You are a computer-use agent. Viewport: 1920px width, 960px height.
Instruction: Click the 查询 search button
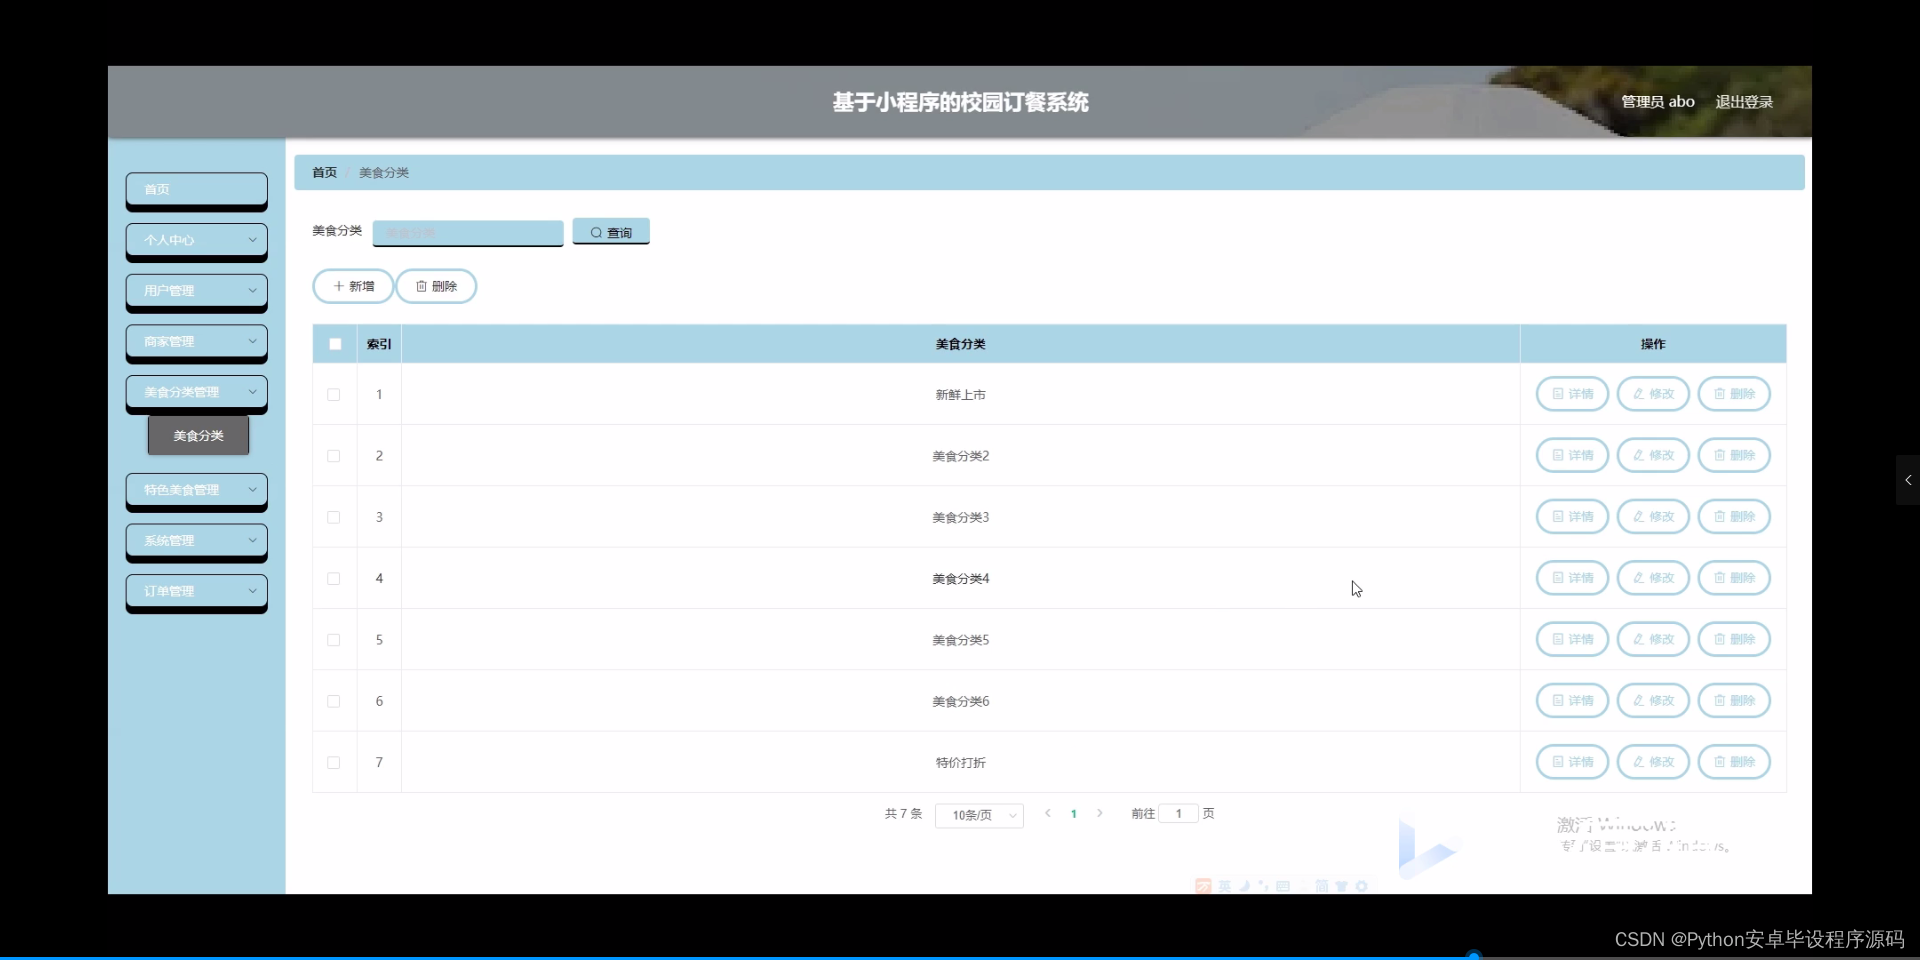pyautogui.click(x=610, y=231)
